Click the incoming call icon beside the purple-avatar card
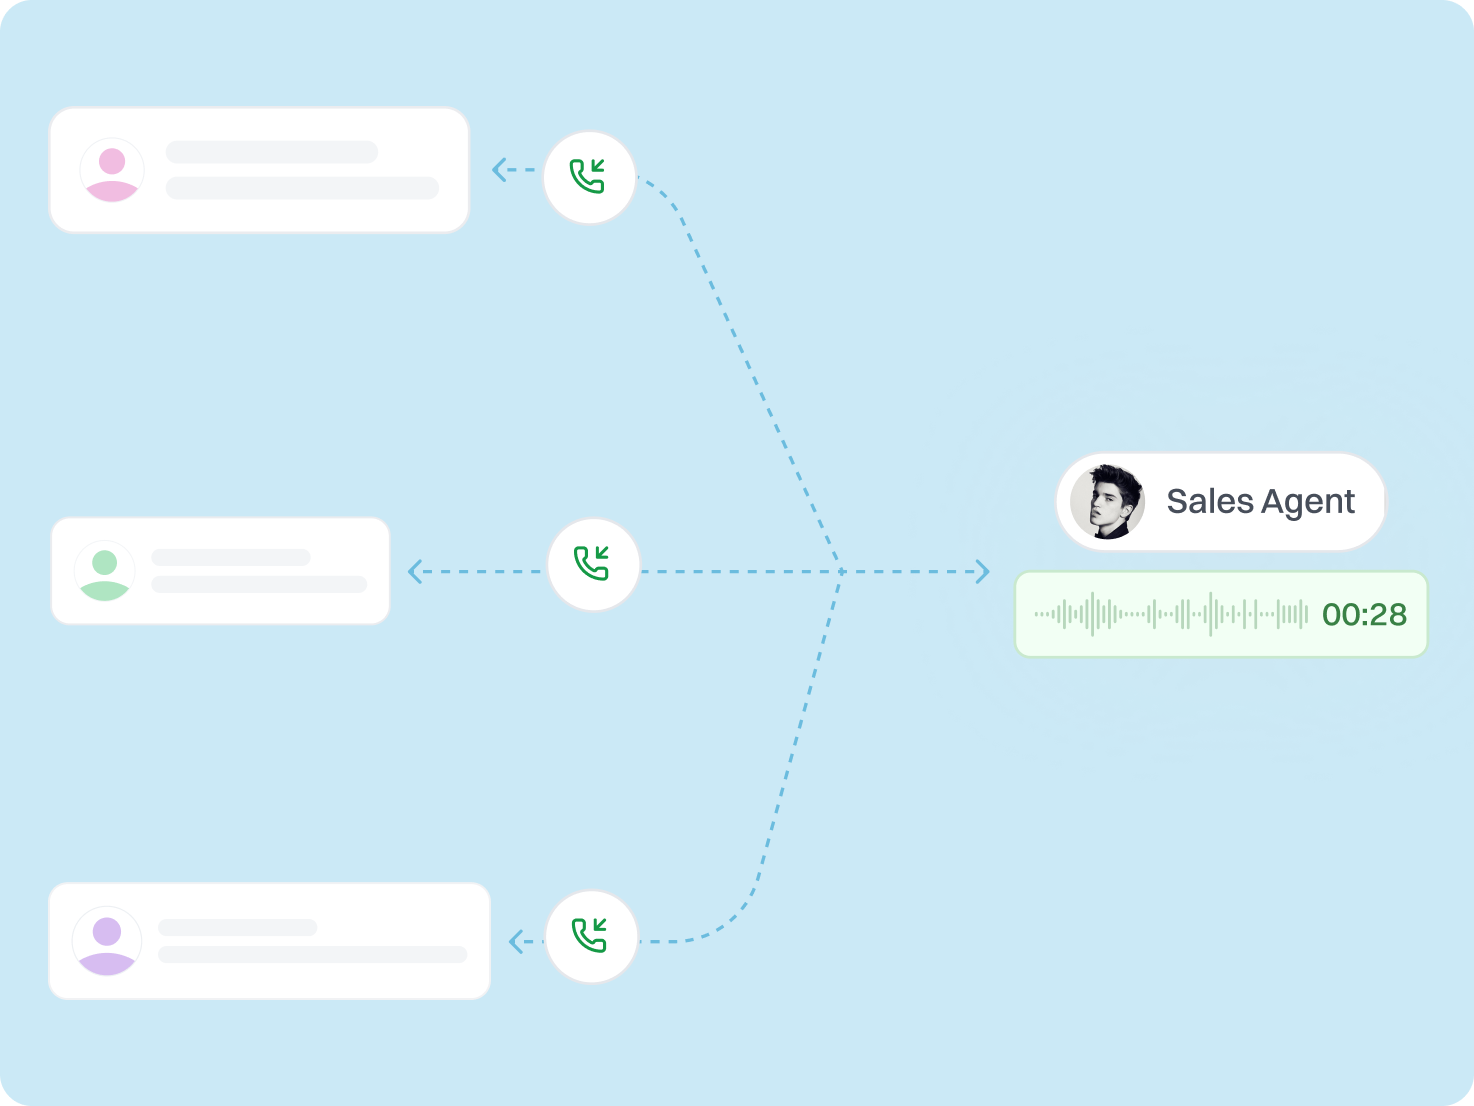 click(x=591, y=936)
